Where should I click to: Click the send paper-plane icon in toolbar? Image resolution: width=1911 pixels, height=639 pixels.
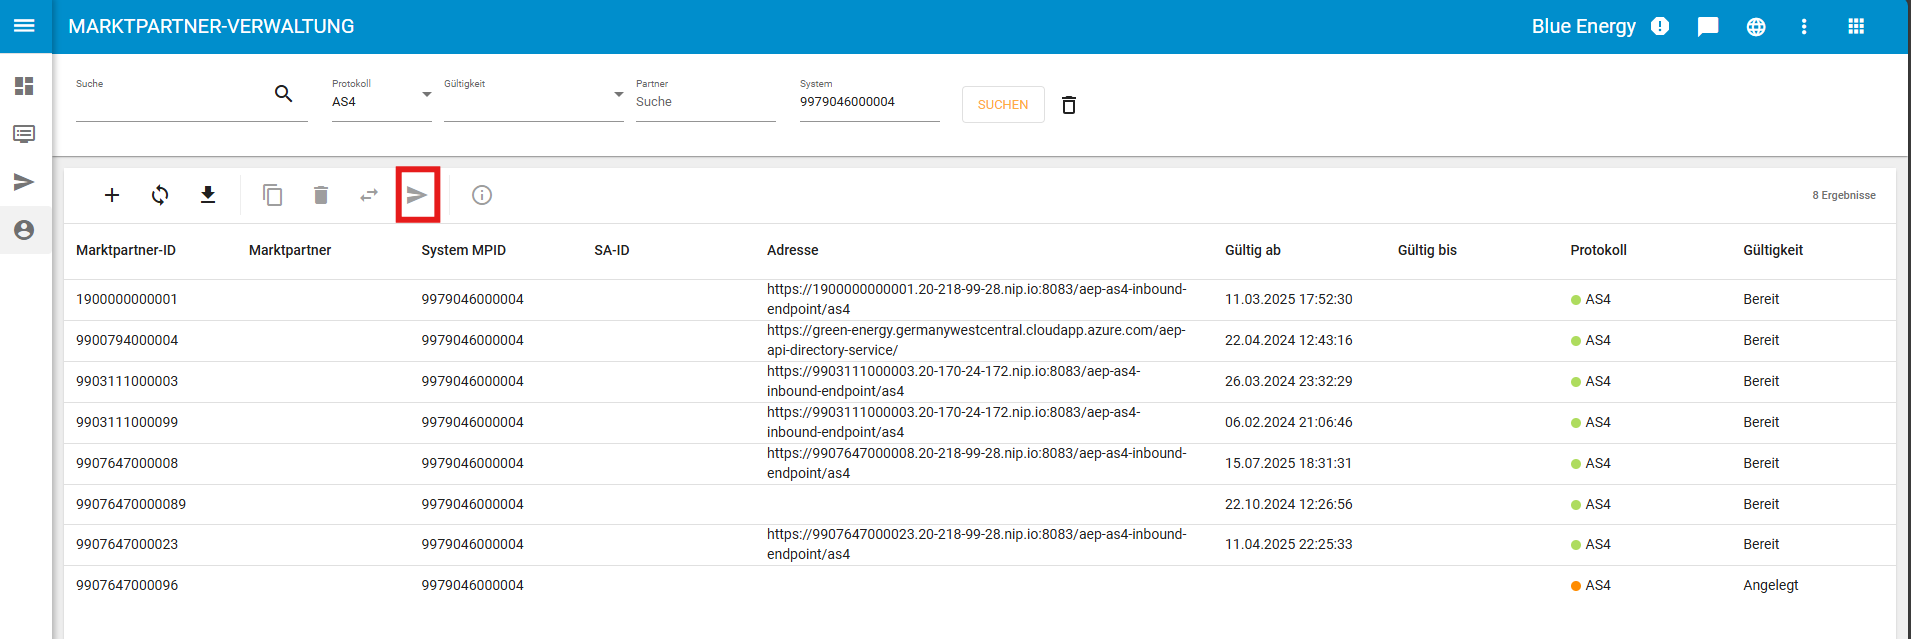point(417,195)
